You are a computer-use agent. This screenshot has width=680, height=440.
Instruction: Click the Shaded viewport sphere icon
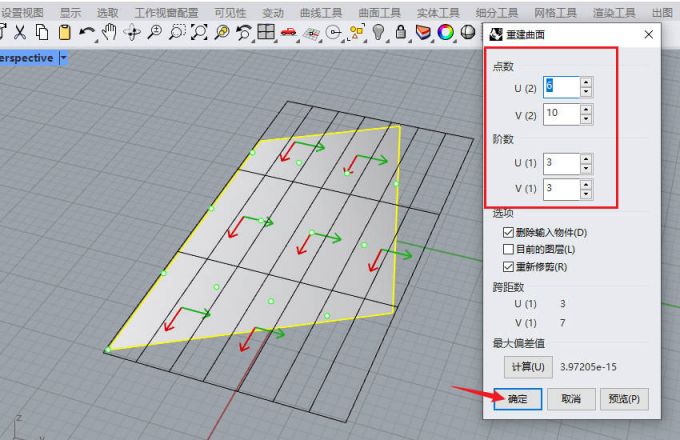pyautogui.click(x=468, y=32)
